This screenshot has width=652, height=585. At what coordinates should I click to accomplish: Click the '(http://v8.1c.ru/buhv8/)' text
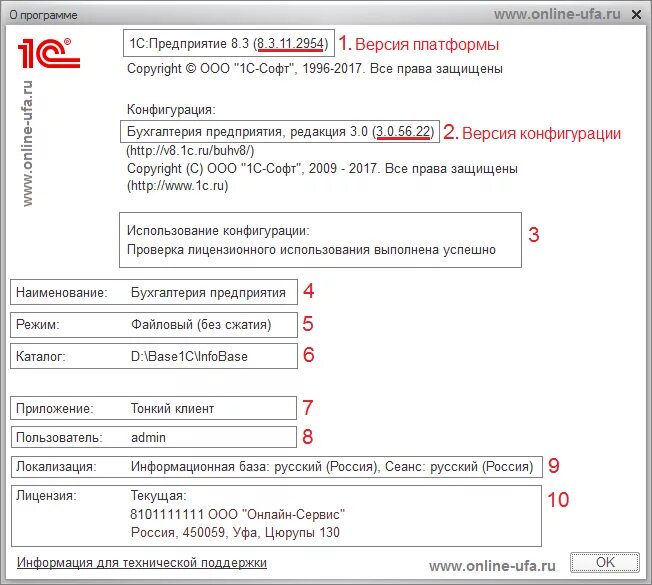click(190, 150)
